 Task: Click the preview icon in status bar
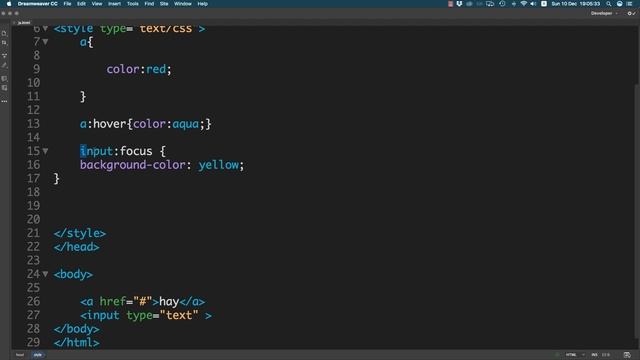pyautogui.click(x=627, y=355)
